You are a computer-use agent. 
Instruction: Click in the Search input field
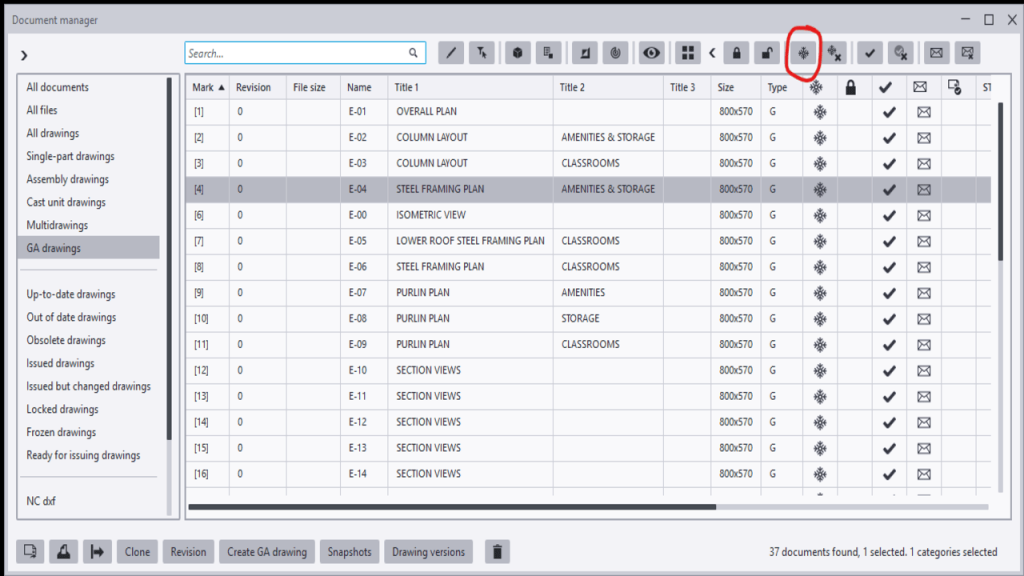(x=295, y=53)
